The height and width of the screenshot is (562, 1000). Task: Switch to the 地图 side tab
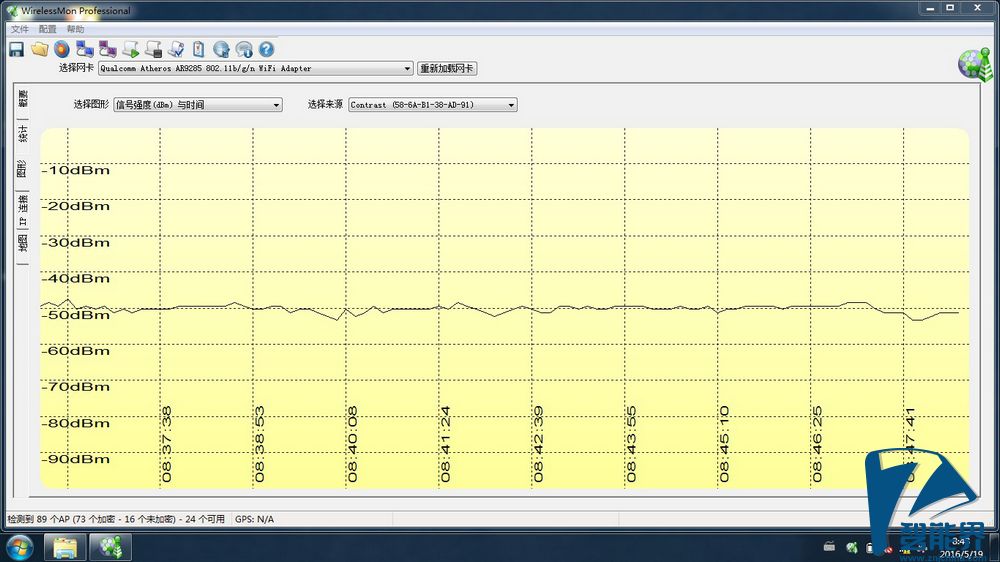[x=22, y=244]
